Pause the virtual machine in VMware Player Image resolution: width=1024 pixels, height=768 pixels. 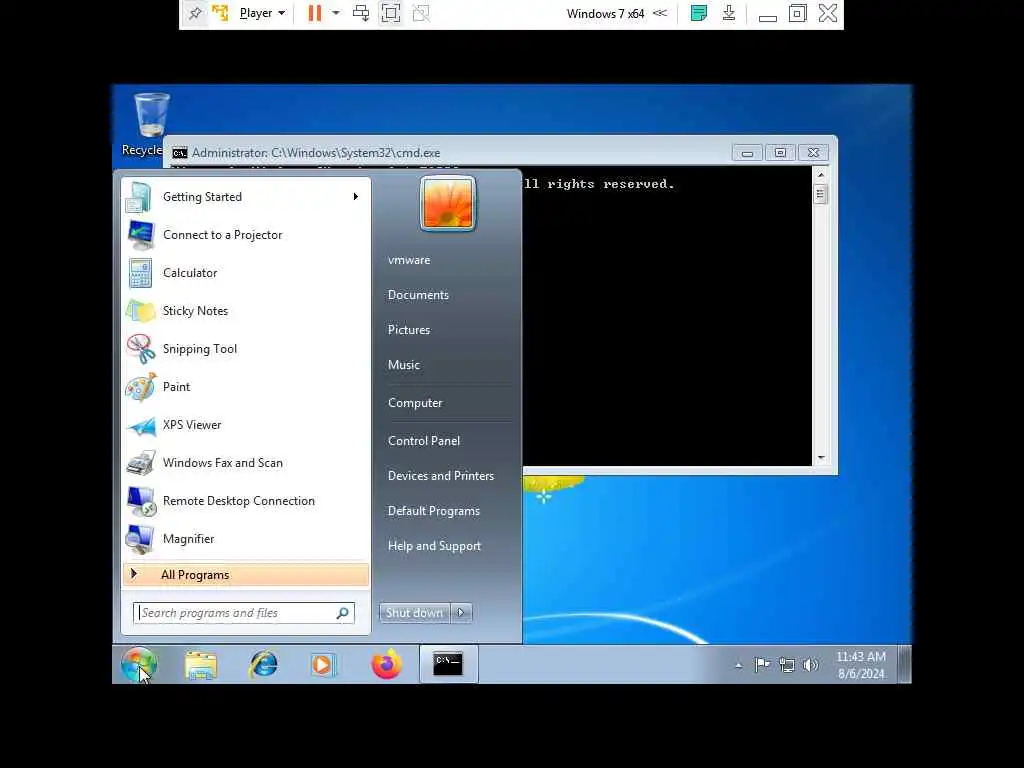[315, 13]
